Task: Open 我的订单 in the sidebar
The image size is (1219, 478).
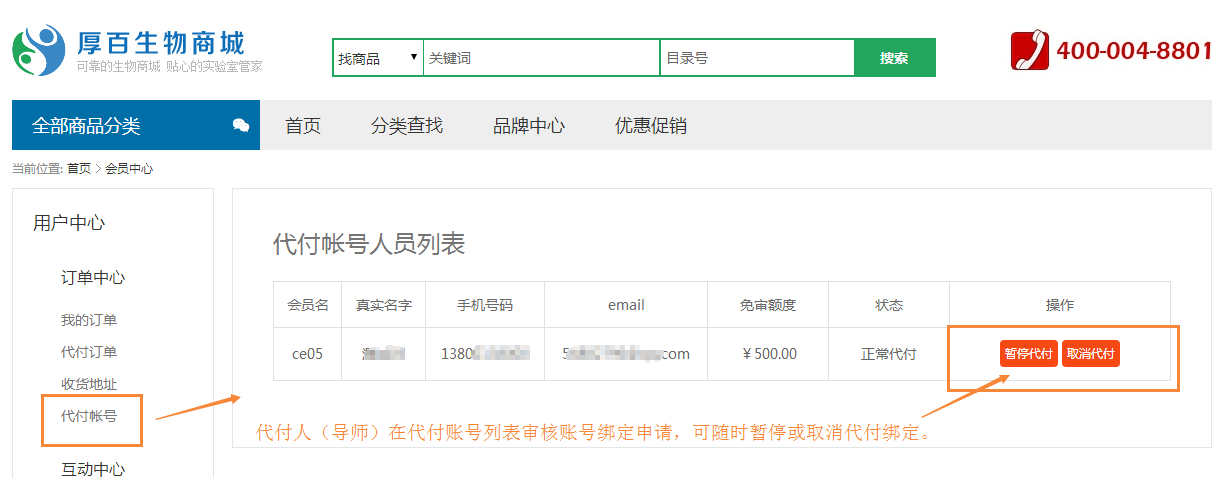Action: [89, 320]
